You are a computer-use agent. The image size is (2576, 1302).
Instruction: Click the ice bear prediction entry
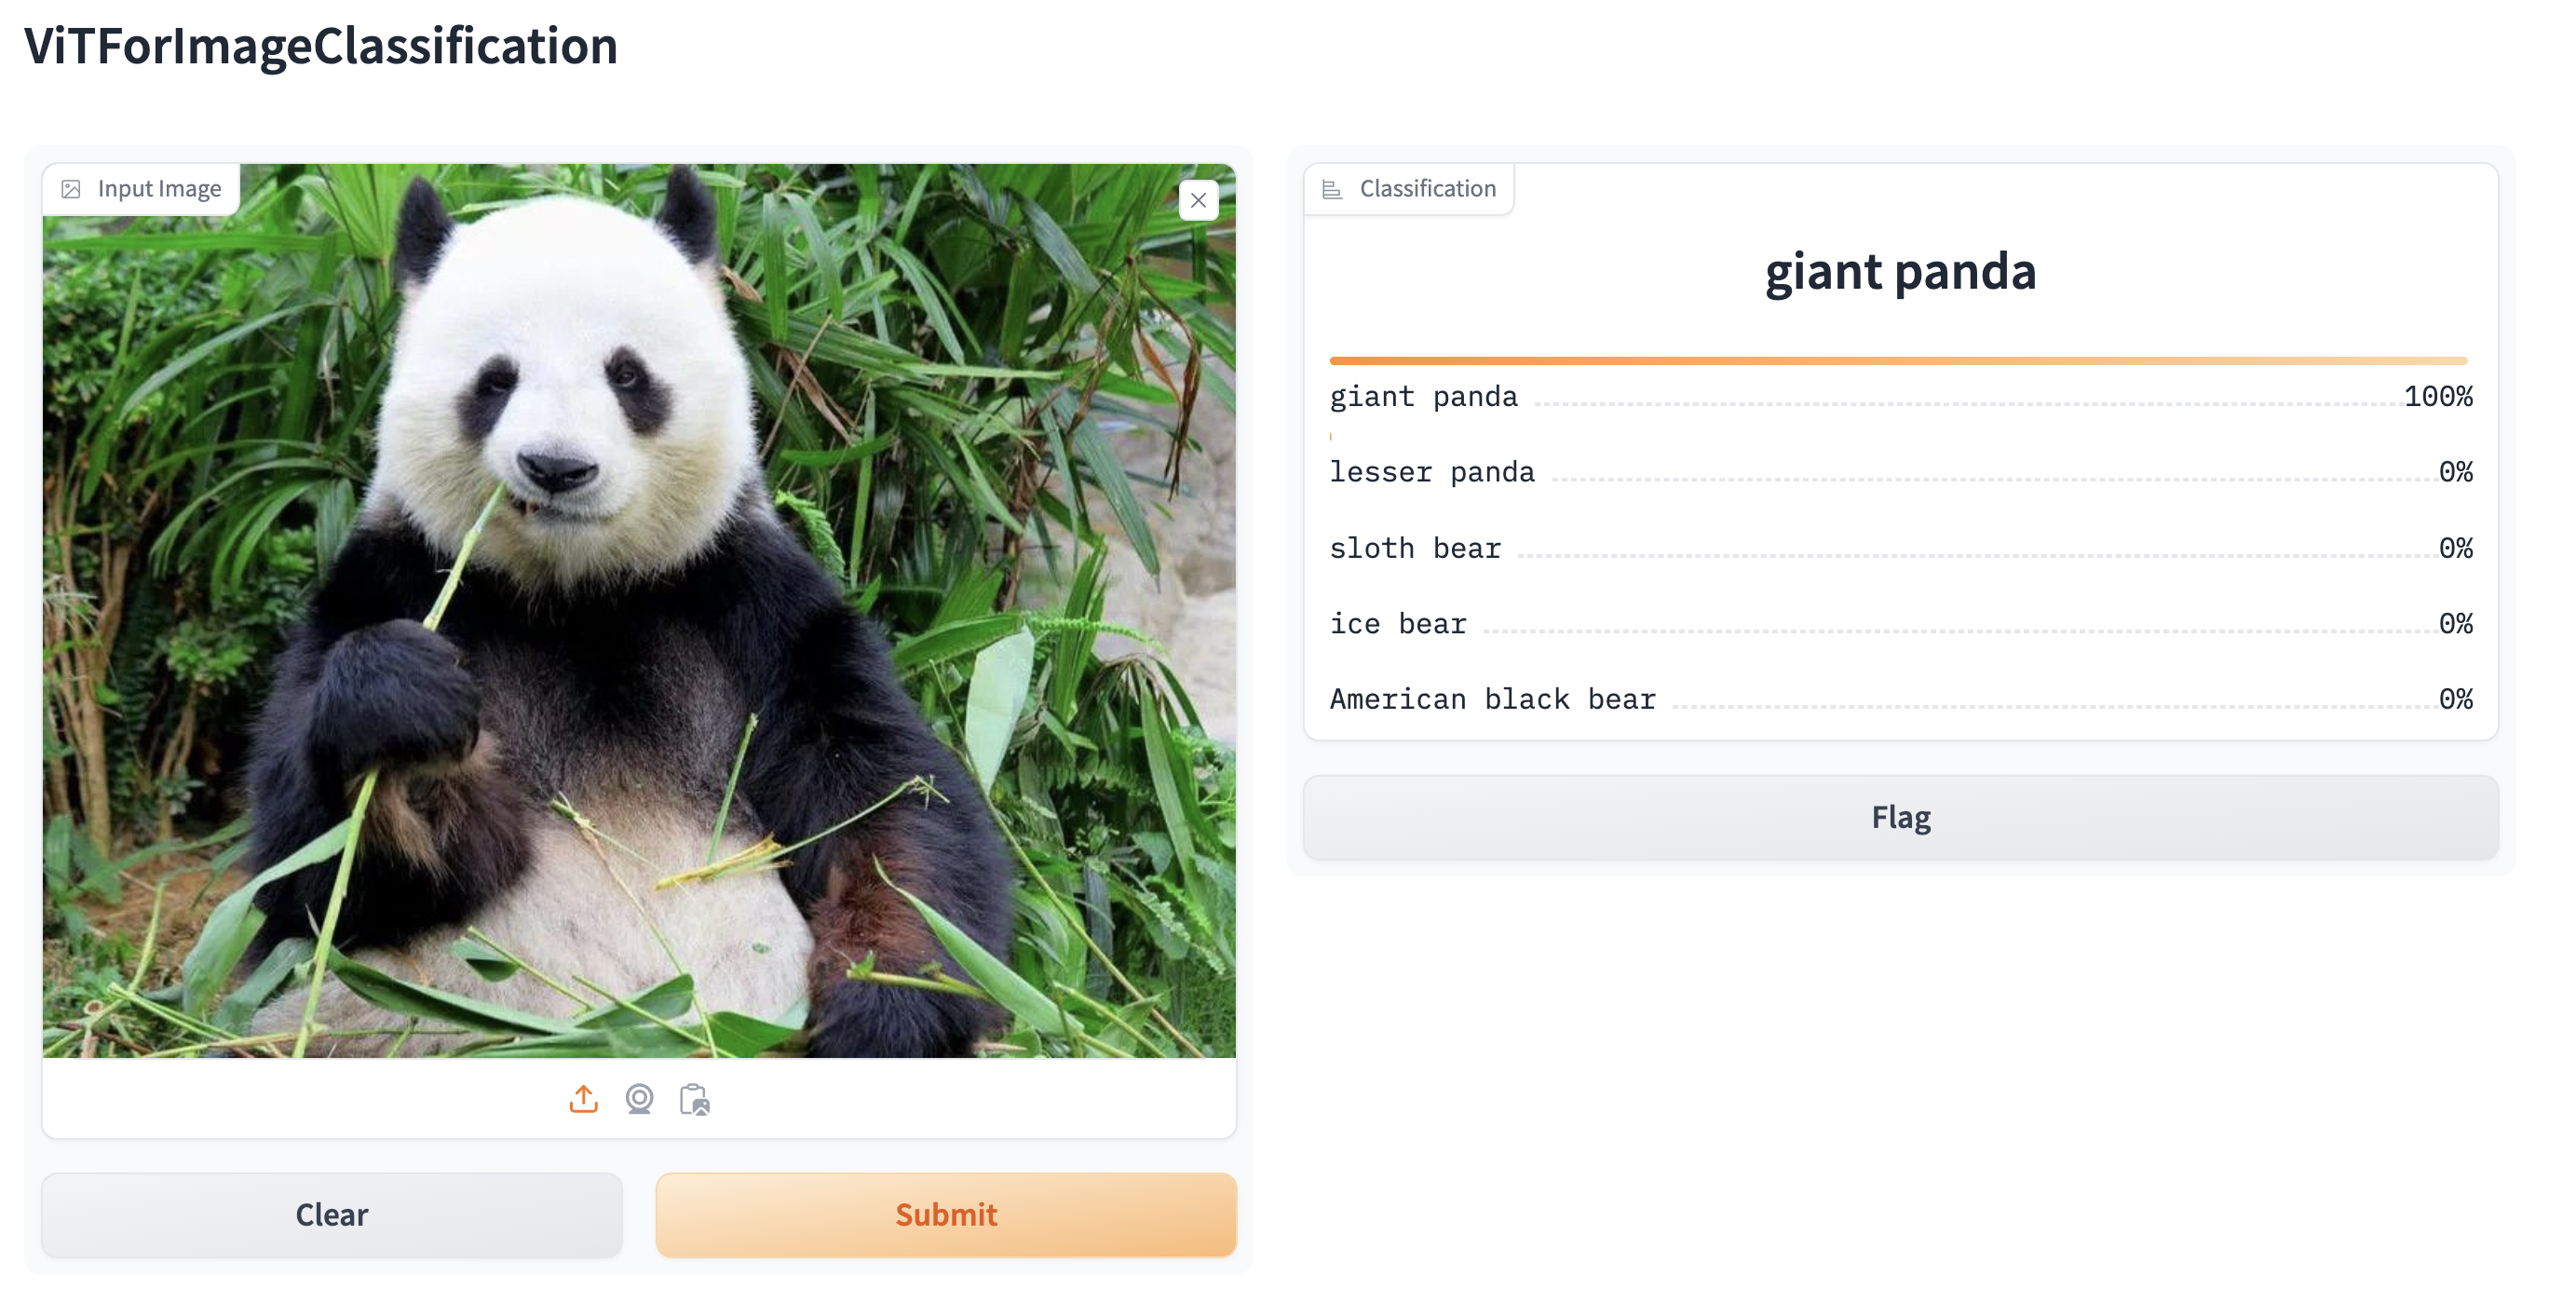point(1397,623)
